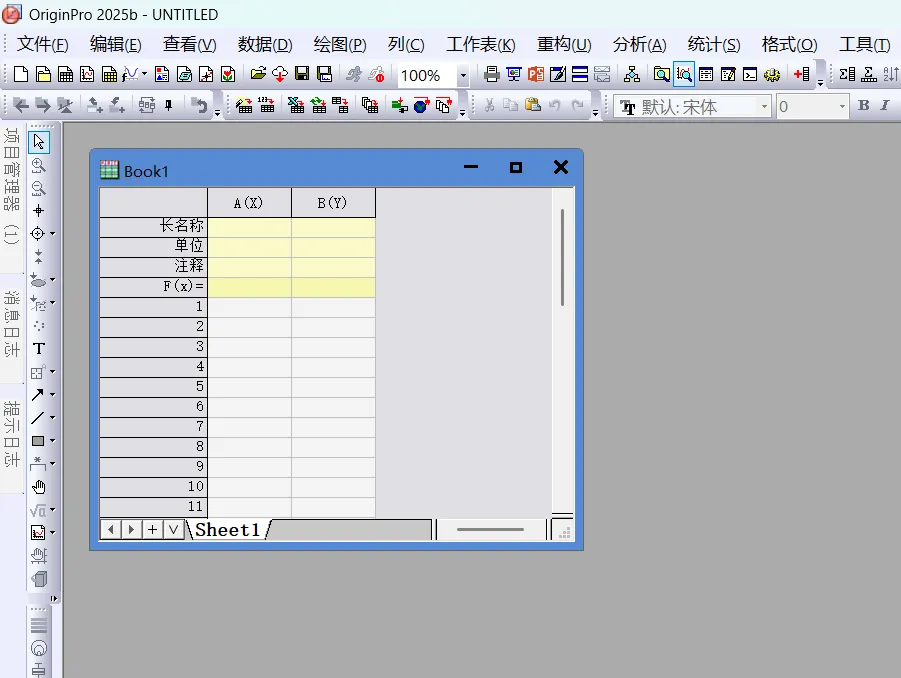Click the import wizard table icon
The image size is (901, 678).
point(244,105)
